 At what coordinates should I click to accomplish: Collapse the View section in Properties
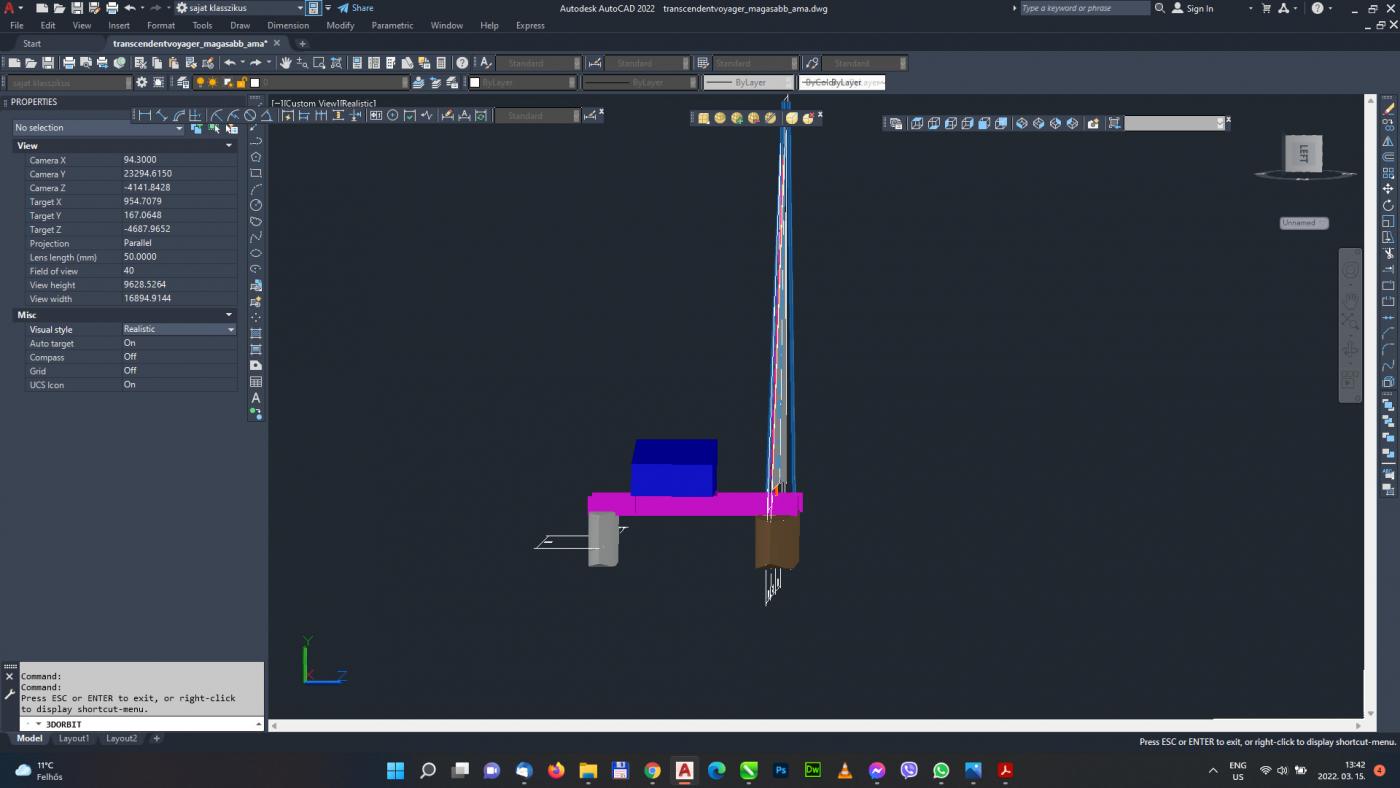(x=228, y=146)
